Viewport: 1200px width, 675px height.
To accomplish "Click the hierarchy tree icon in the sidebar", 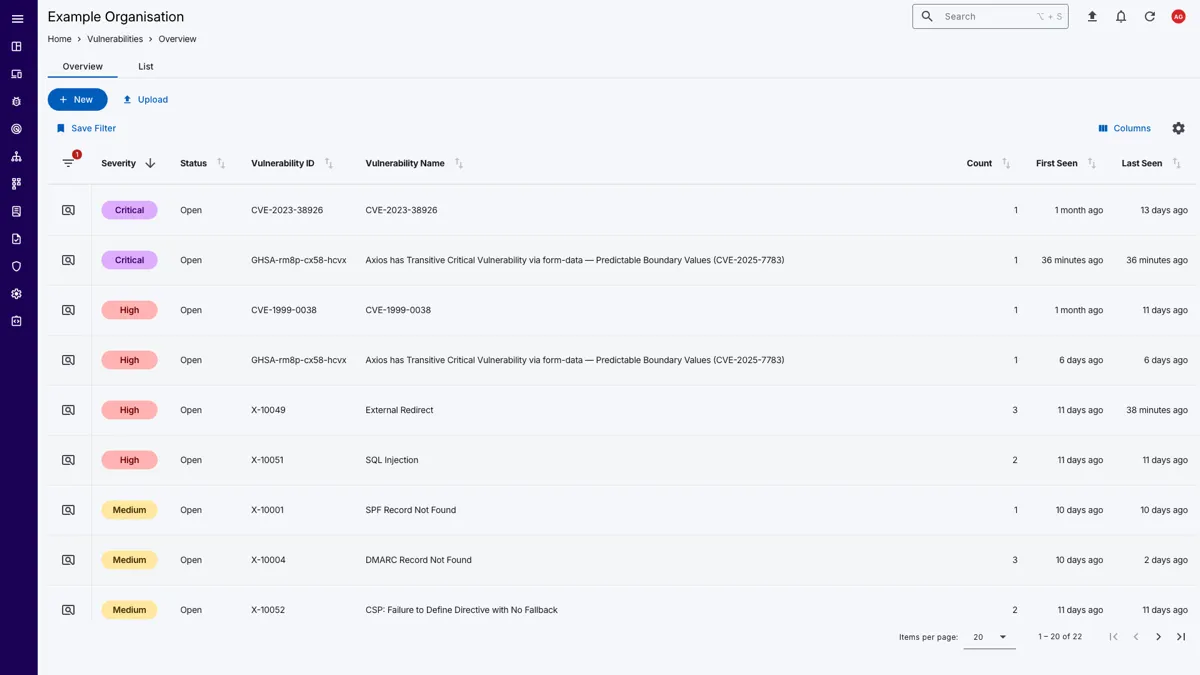I will pos(17,157).
